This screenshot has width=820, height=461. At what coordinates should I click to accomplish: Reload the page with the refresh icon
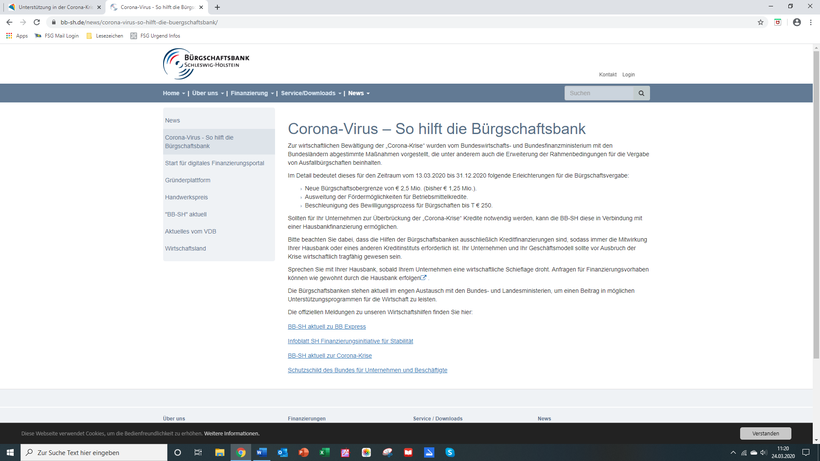coord(37,22)
